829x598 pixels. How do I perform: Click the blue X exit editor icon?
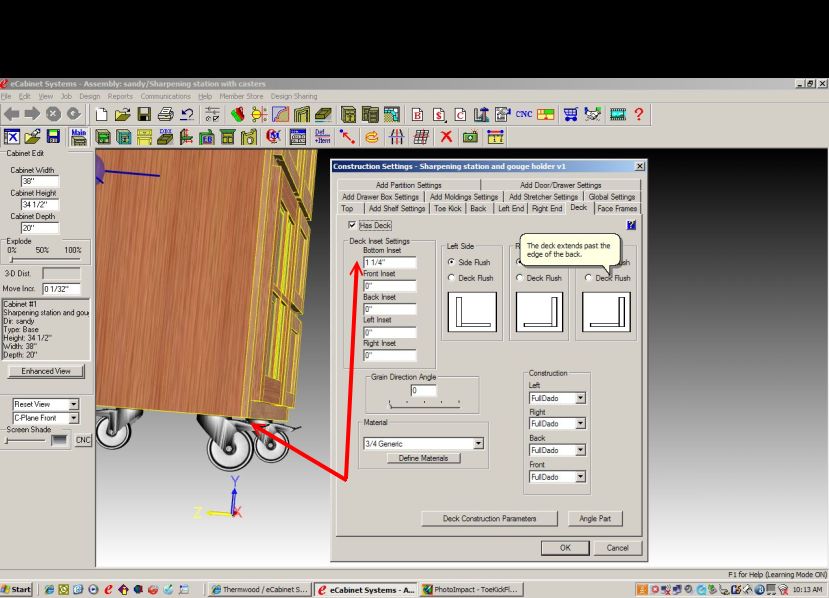point(12,137)
